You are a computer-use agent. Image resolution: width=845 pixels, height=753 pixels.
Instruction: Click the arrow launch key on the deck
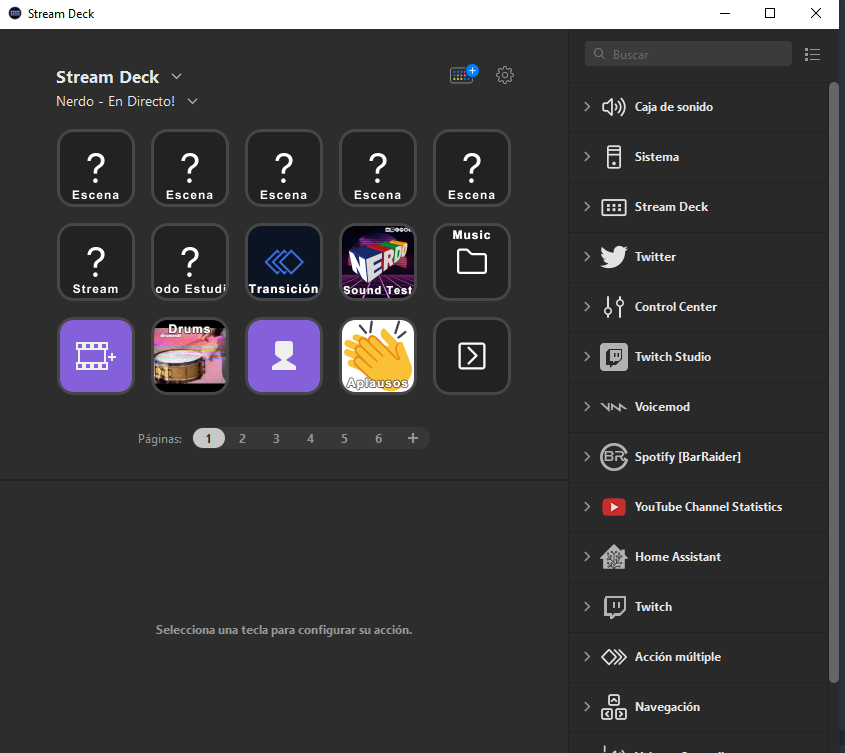click(x=471, y=356)
